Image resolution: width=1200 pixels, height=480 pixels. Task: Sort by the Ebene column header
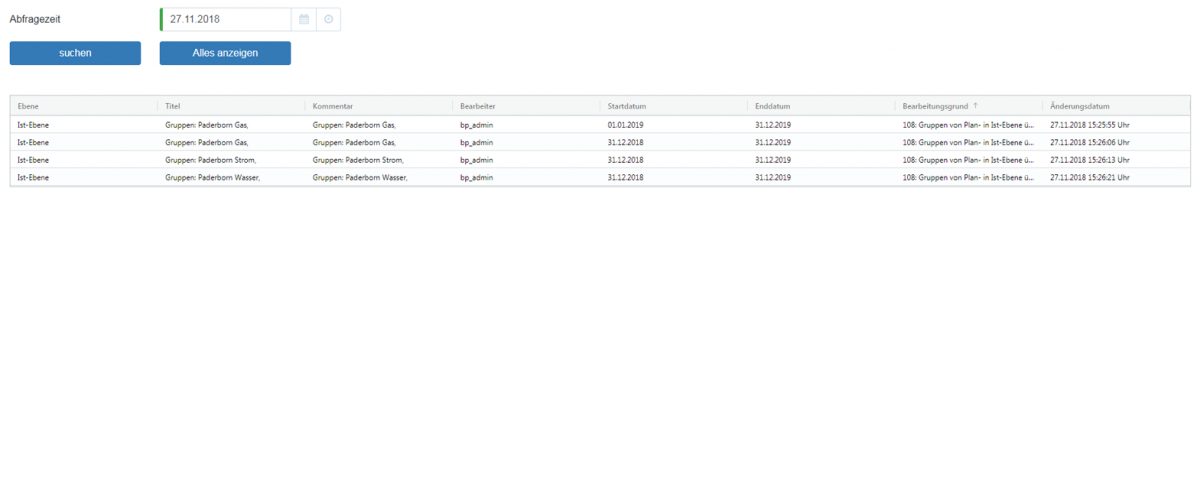[x=28, y=106]
